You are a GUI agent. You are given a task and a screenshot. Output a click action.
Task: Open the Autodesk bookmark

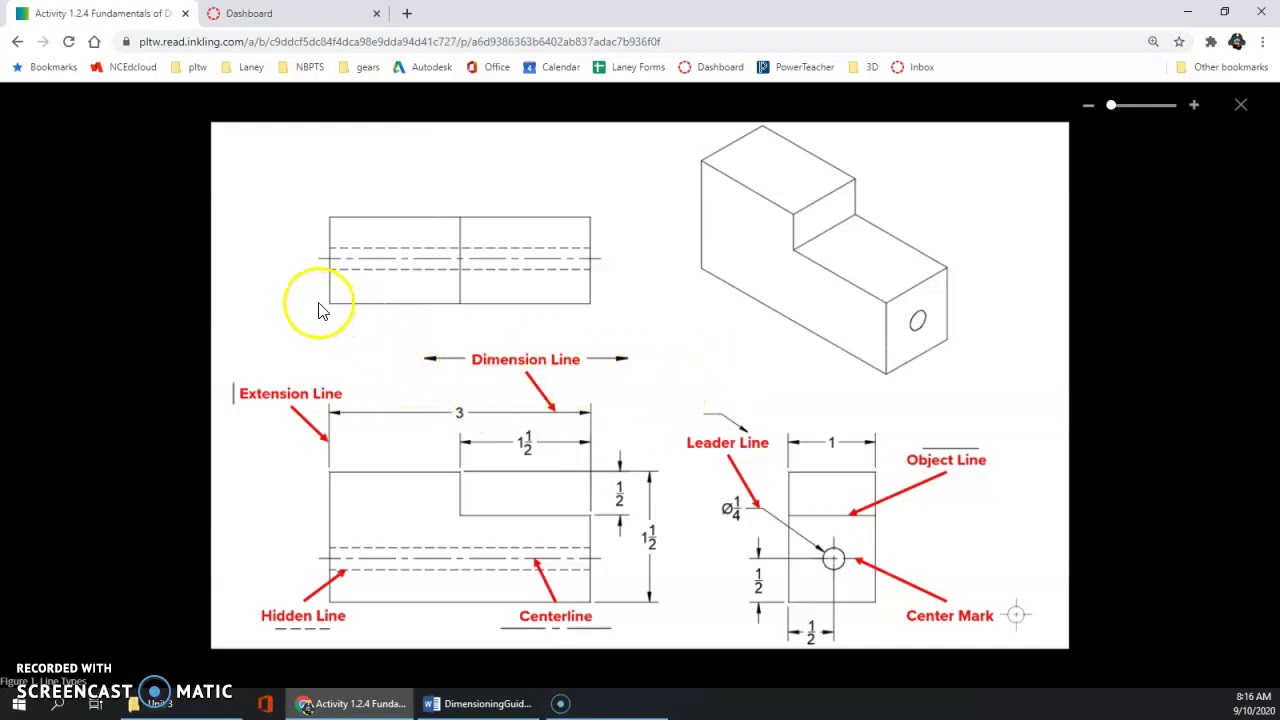click(x=422, y=67)
